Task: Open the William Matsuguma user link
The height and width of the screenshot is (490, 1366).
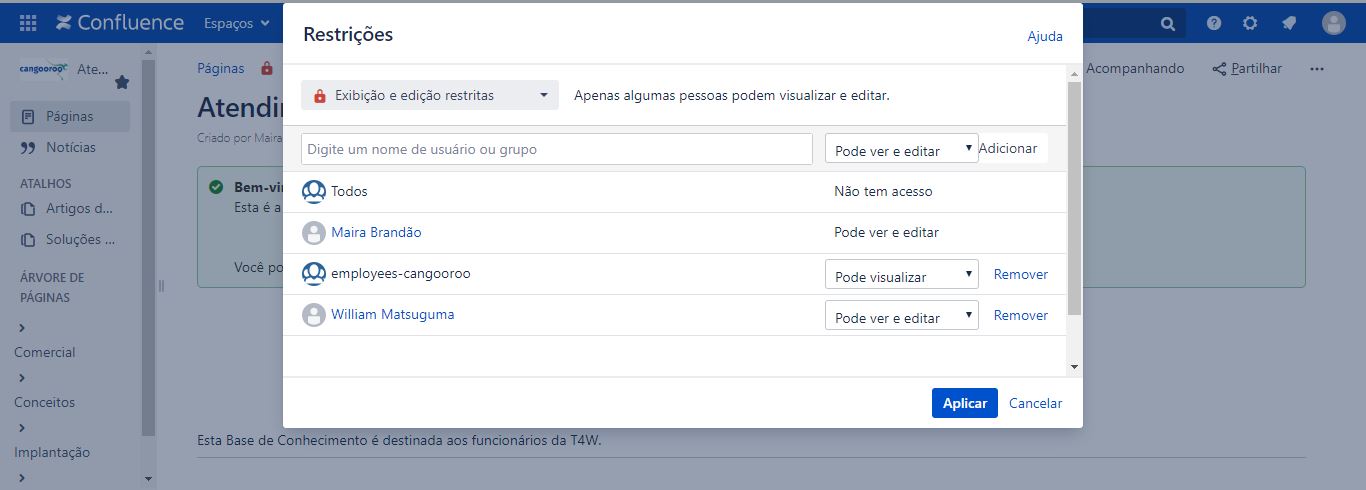Action: click(393, 314)
